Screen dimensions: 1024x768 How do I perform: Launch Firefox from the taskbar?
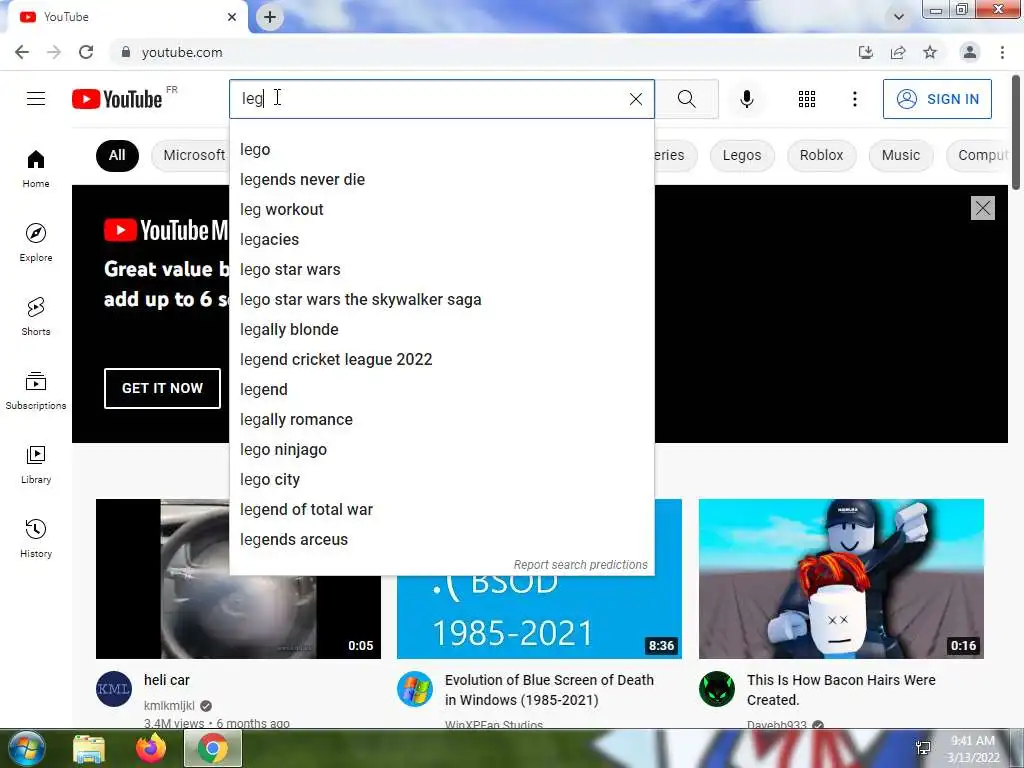point(151,748)
